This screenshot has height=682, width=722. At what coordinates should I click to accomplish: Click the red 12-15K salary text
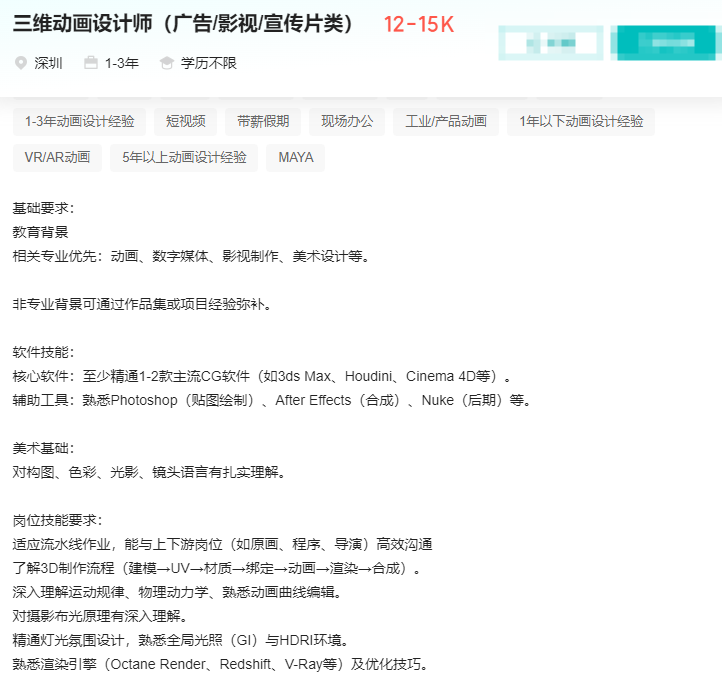click(x=418, y=25)
